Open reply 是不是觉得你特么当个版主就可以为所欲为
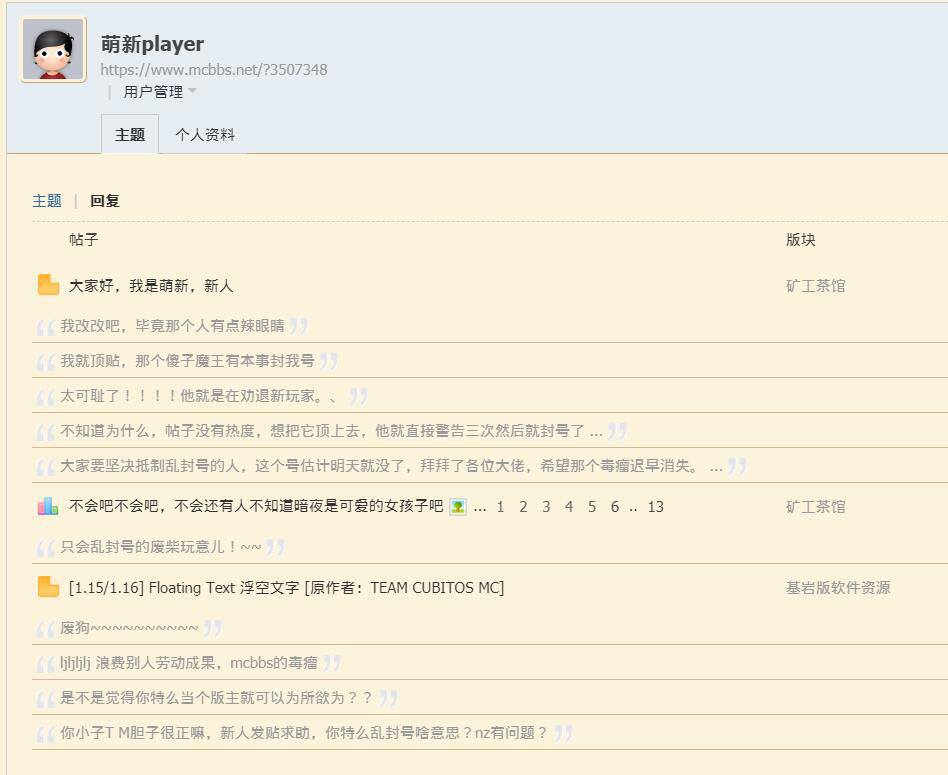This screenshot has width=948, height=775. 216,698
